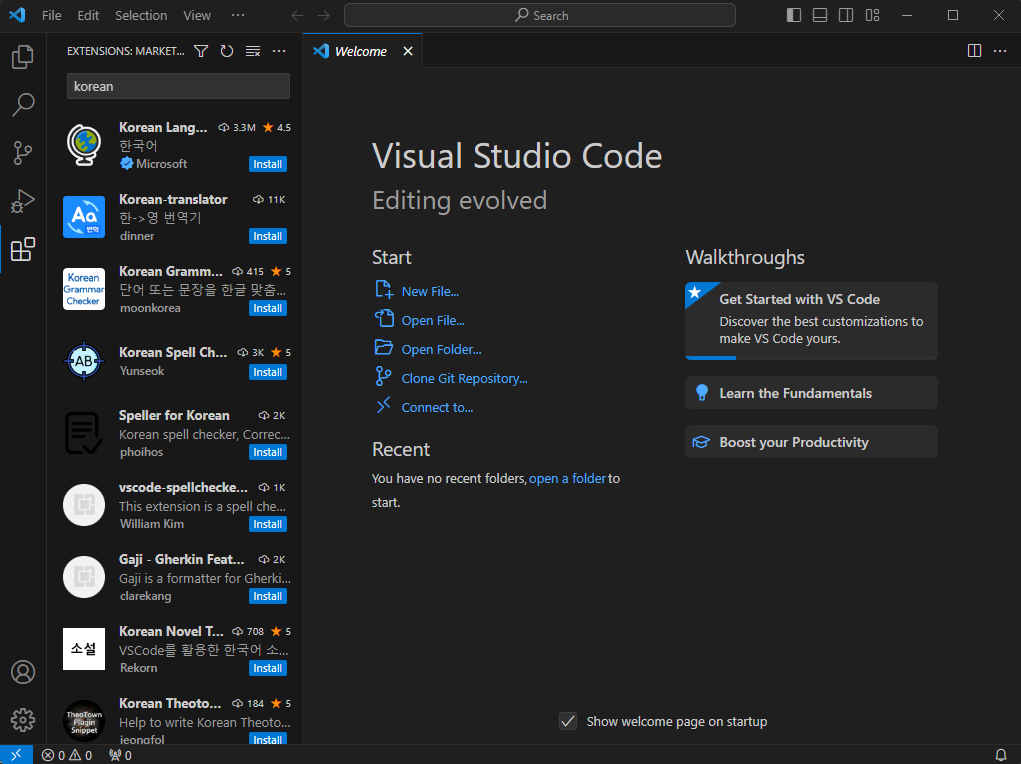Click the Microsoft verified publisher label

pyautogui.click(x=154, y=164)
